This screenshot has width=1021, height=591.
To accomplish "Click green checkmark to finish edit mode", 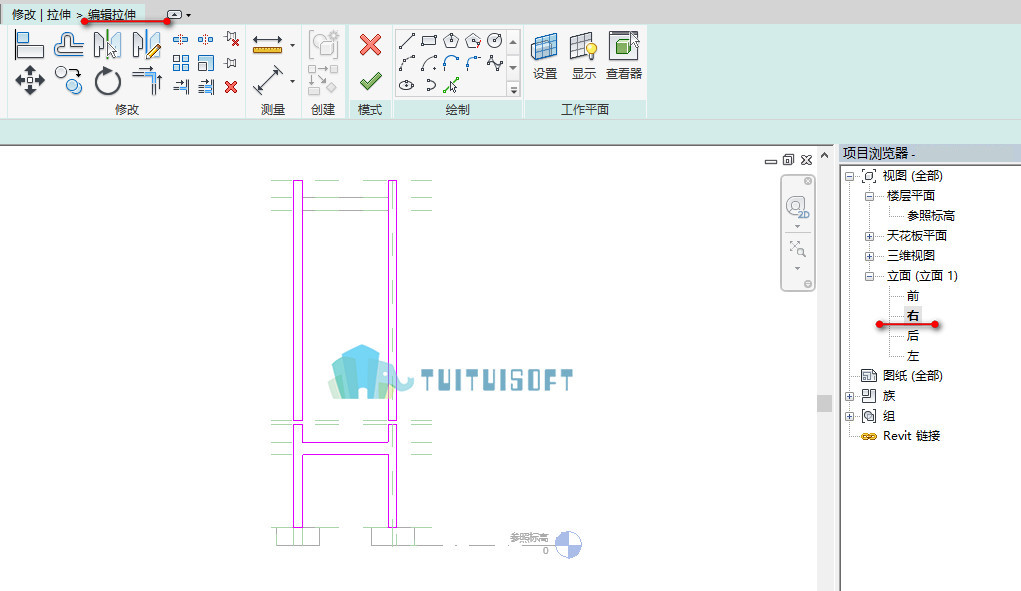I will coord(370,81).
